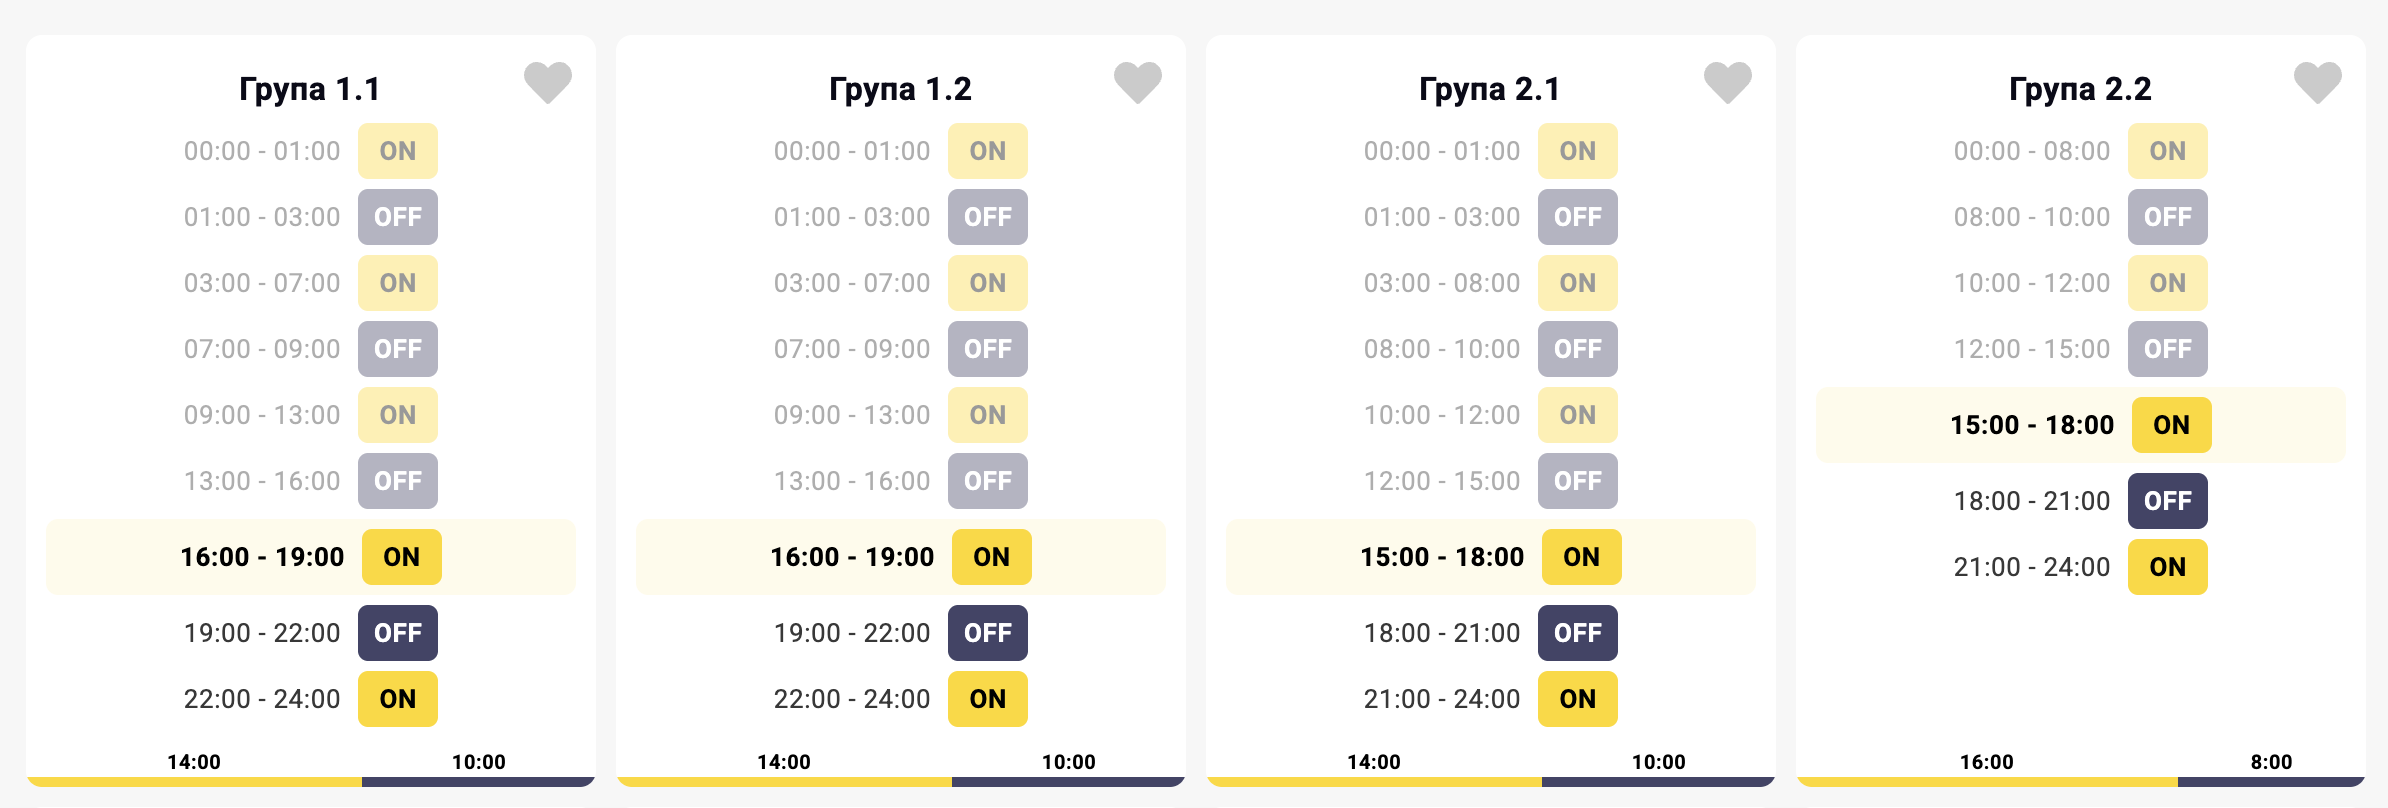The height and width of the screenshot is (808, 2388).
Task: Click faded ON badge 00:00-08:00 in Група 2.2
Action: [2168, 151]
